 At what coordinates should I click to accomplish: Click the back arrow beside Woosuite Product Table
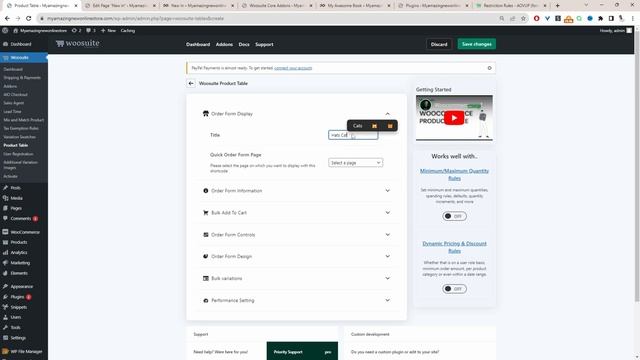pos(191,83)
